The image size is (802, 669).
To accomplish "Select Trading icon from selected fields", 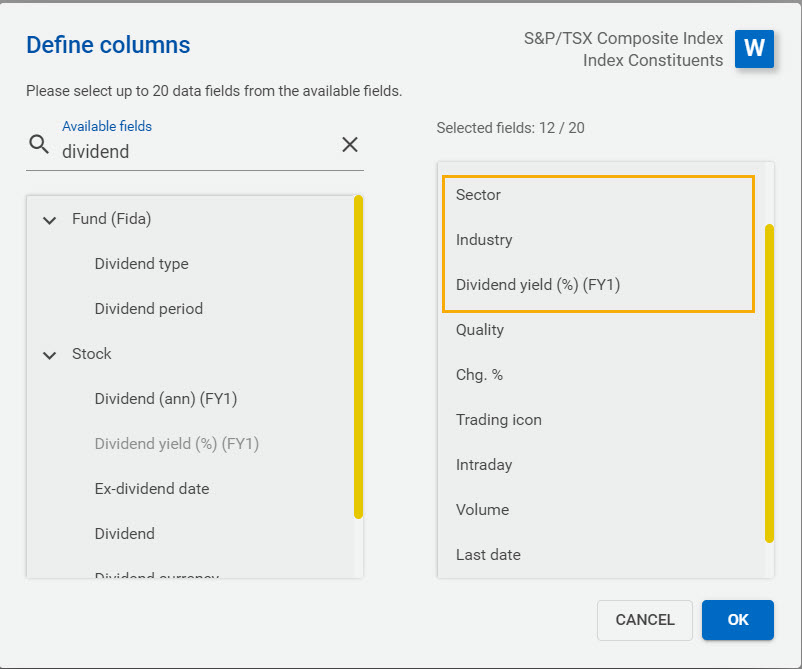I will [498, 420].
